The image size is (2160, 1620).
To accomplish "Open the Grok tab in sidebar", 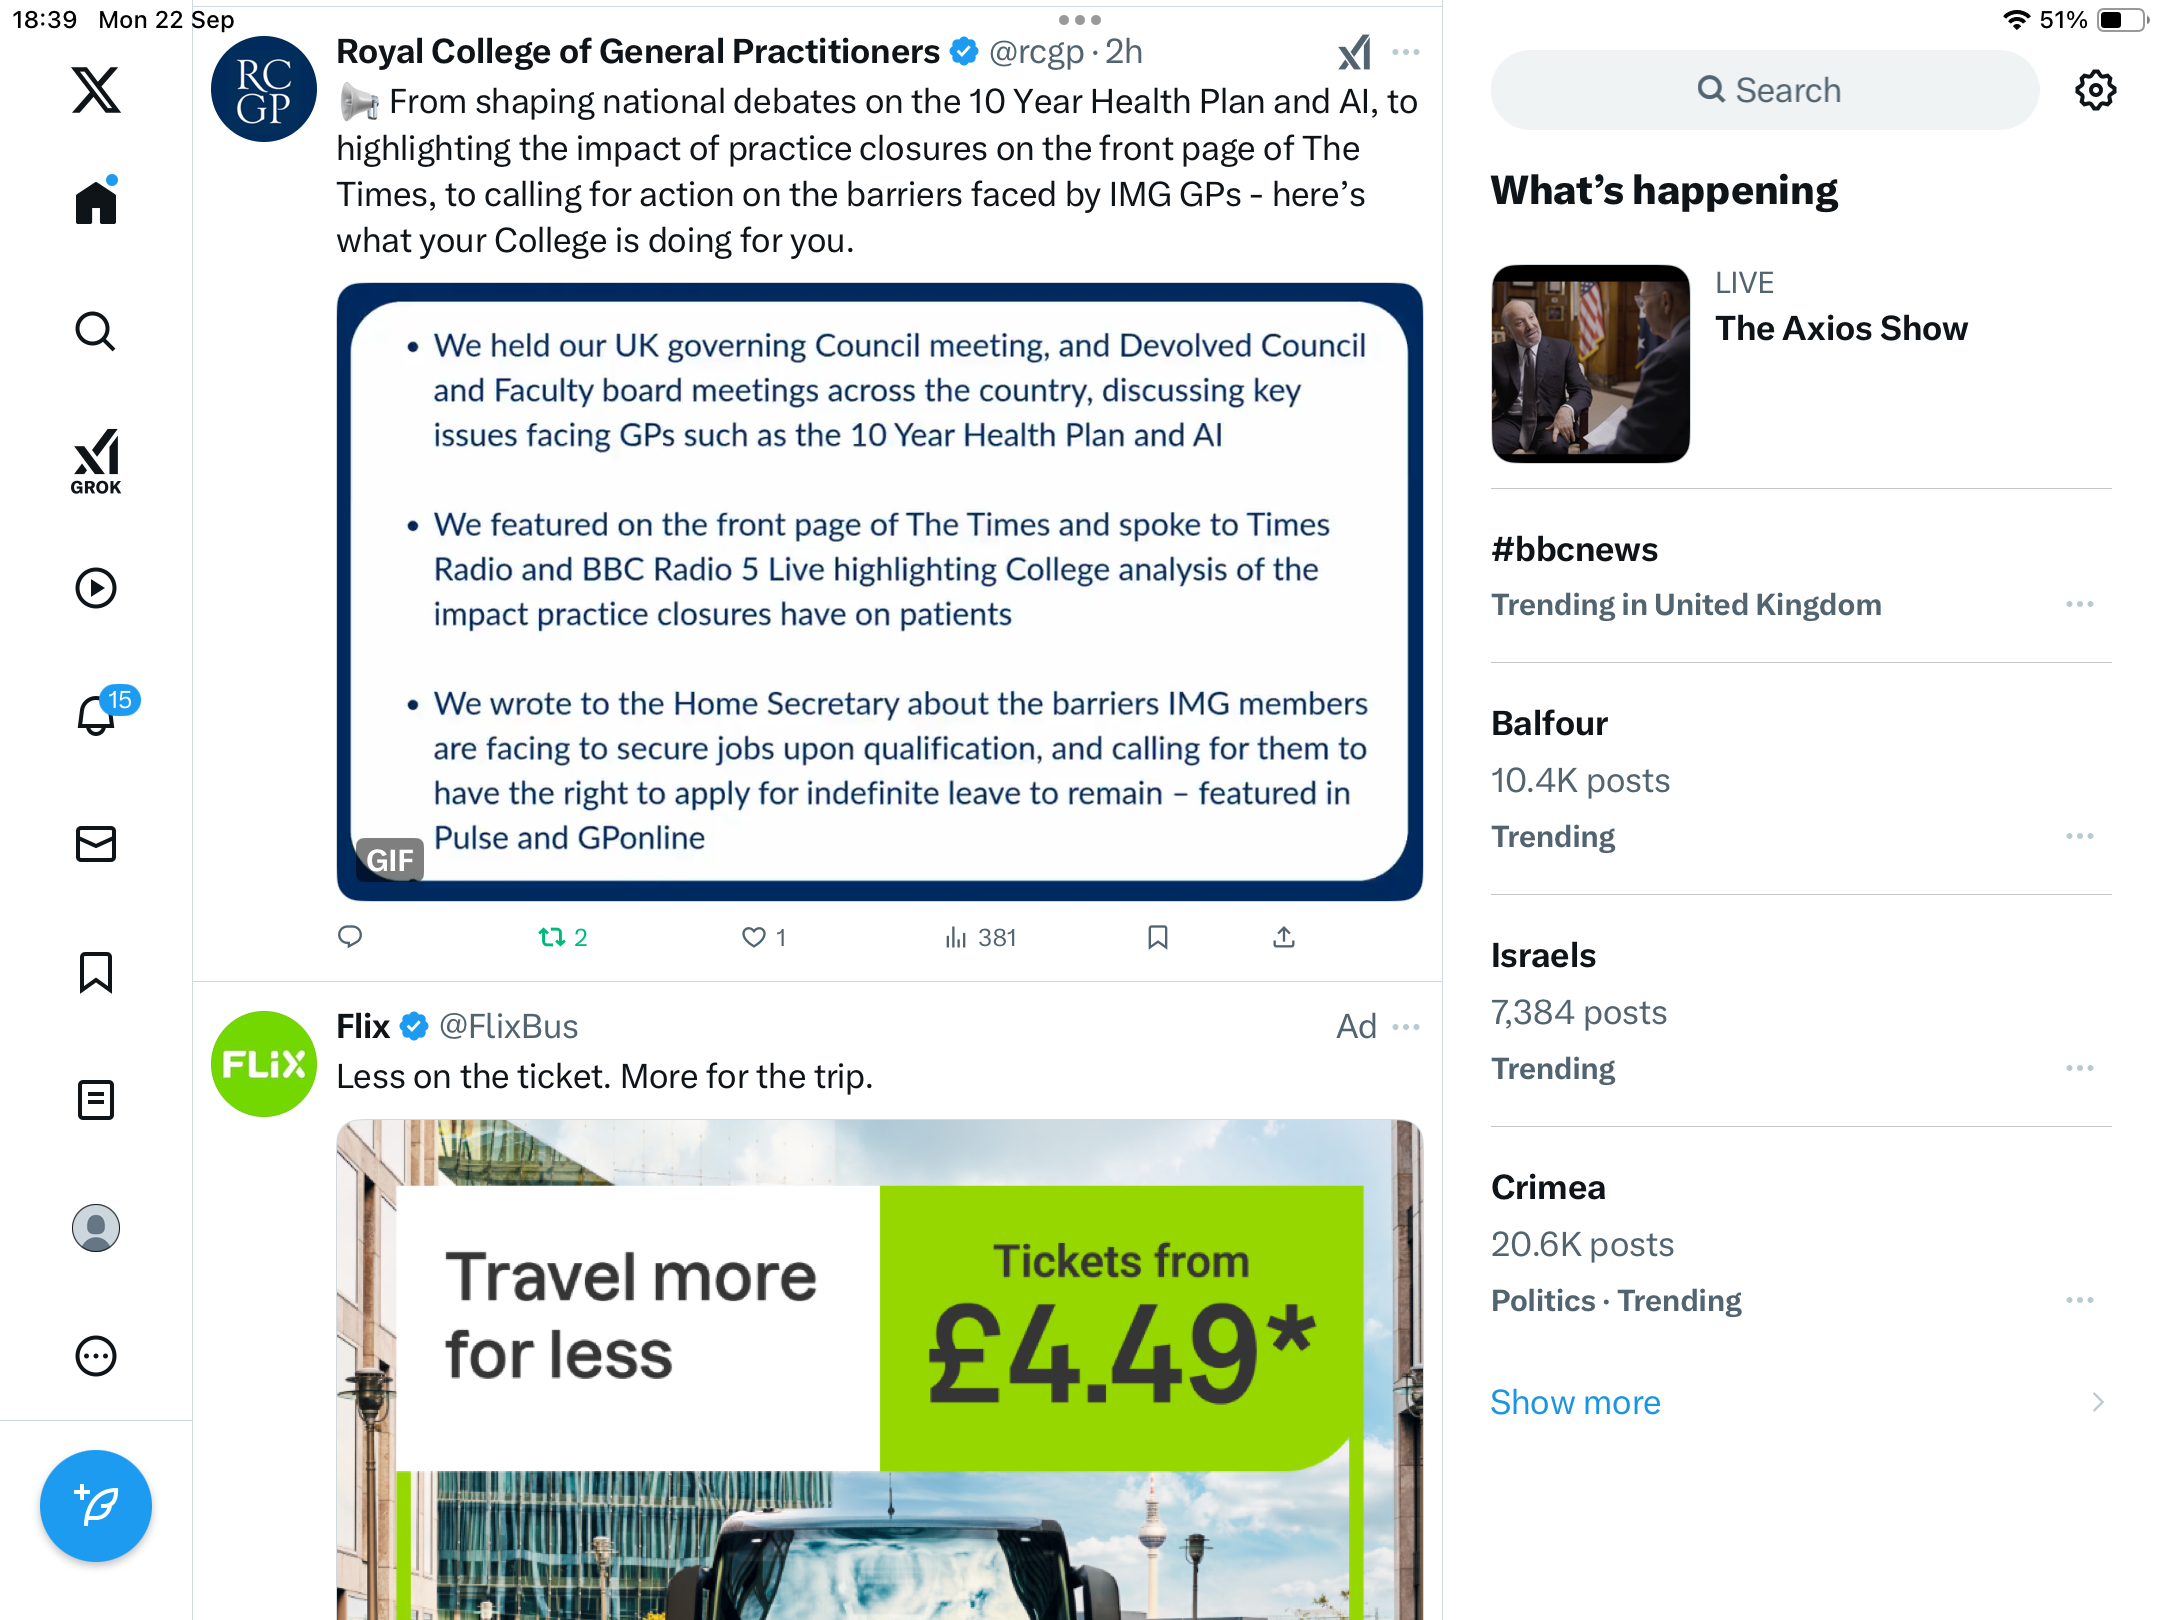I will (96, 461).
